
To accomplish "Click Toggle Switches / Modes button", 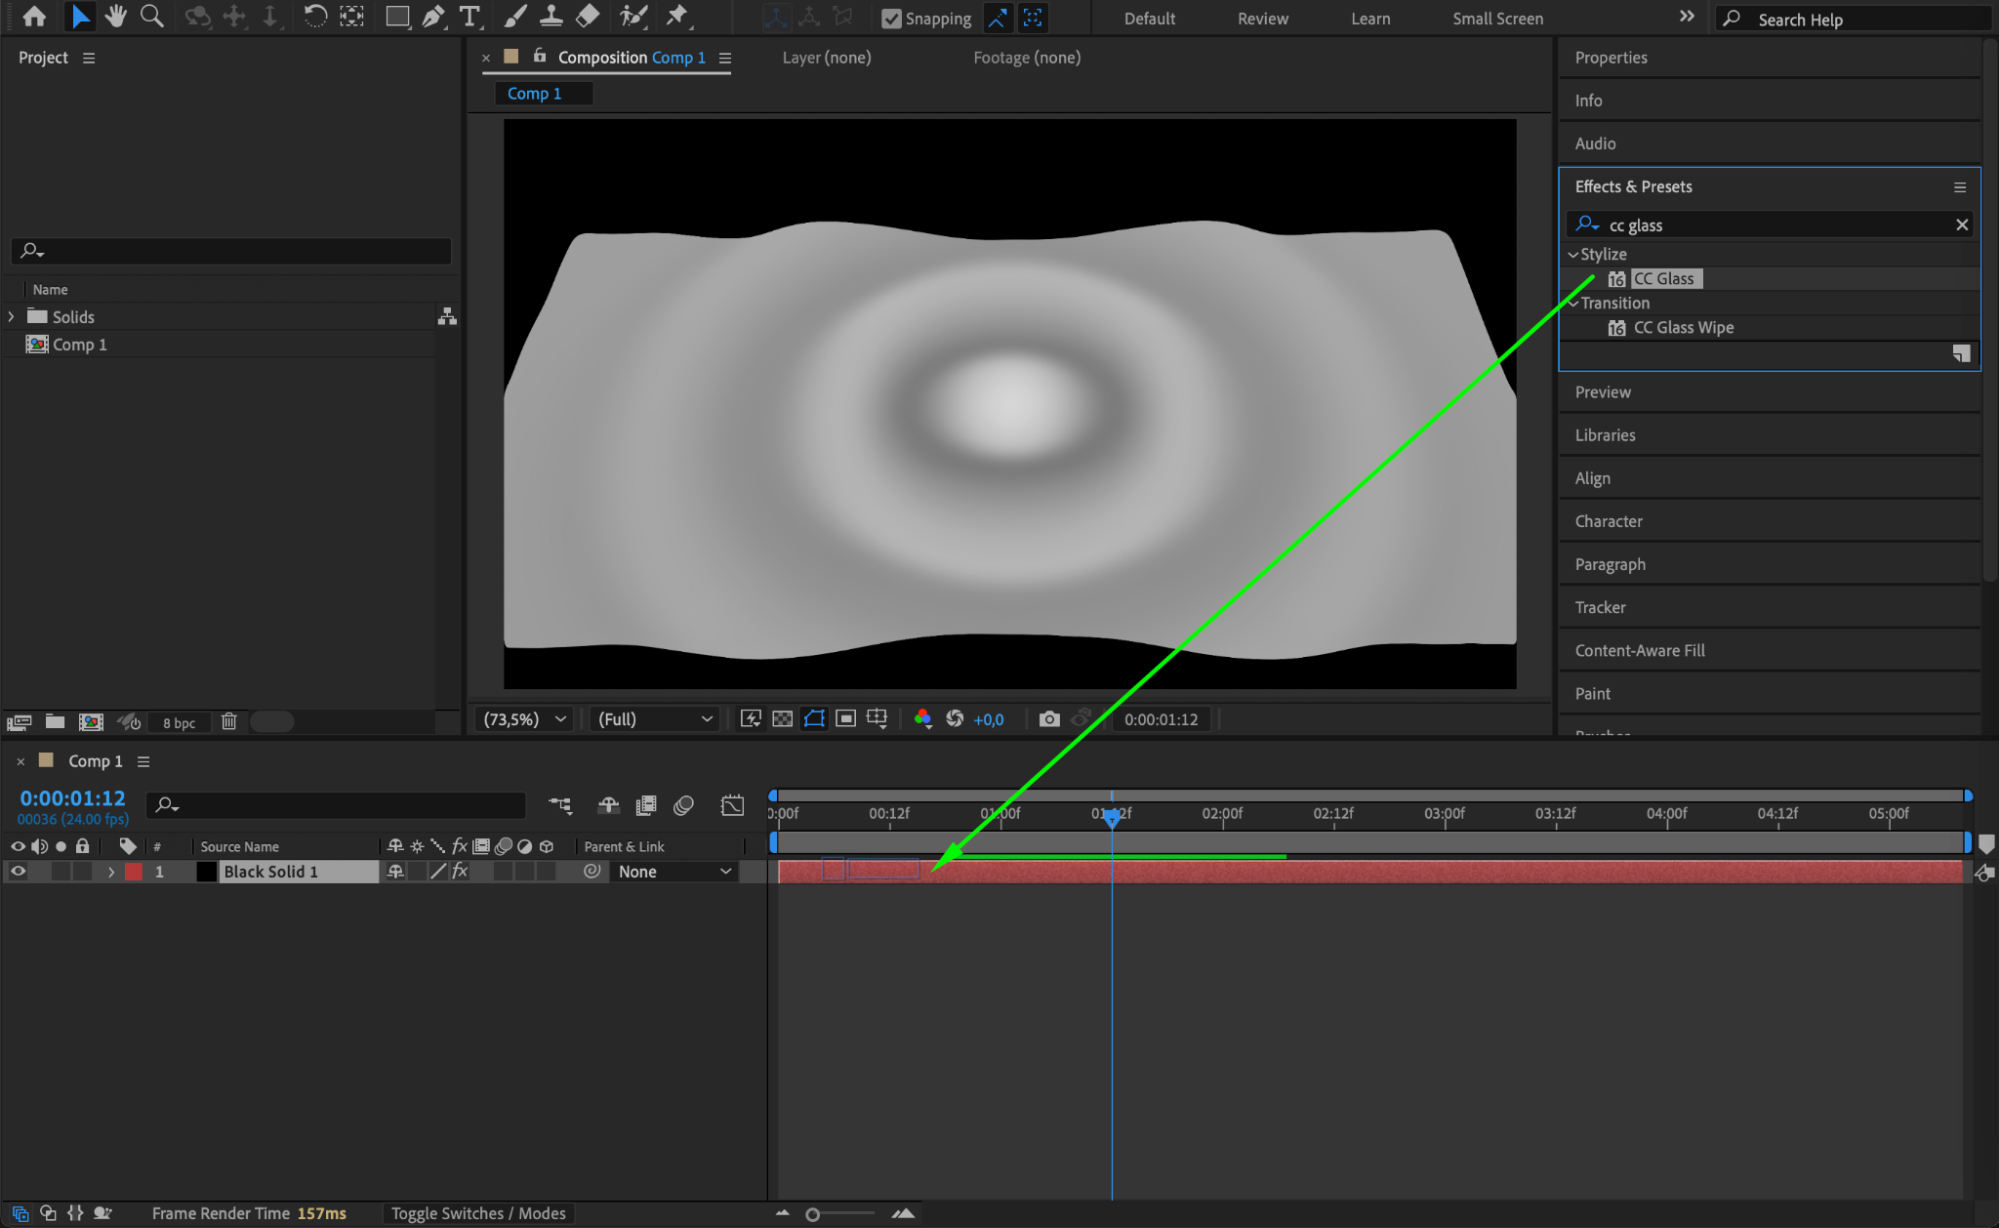I will click(x=478, y=1213).
